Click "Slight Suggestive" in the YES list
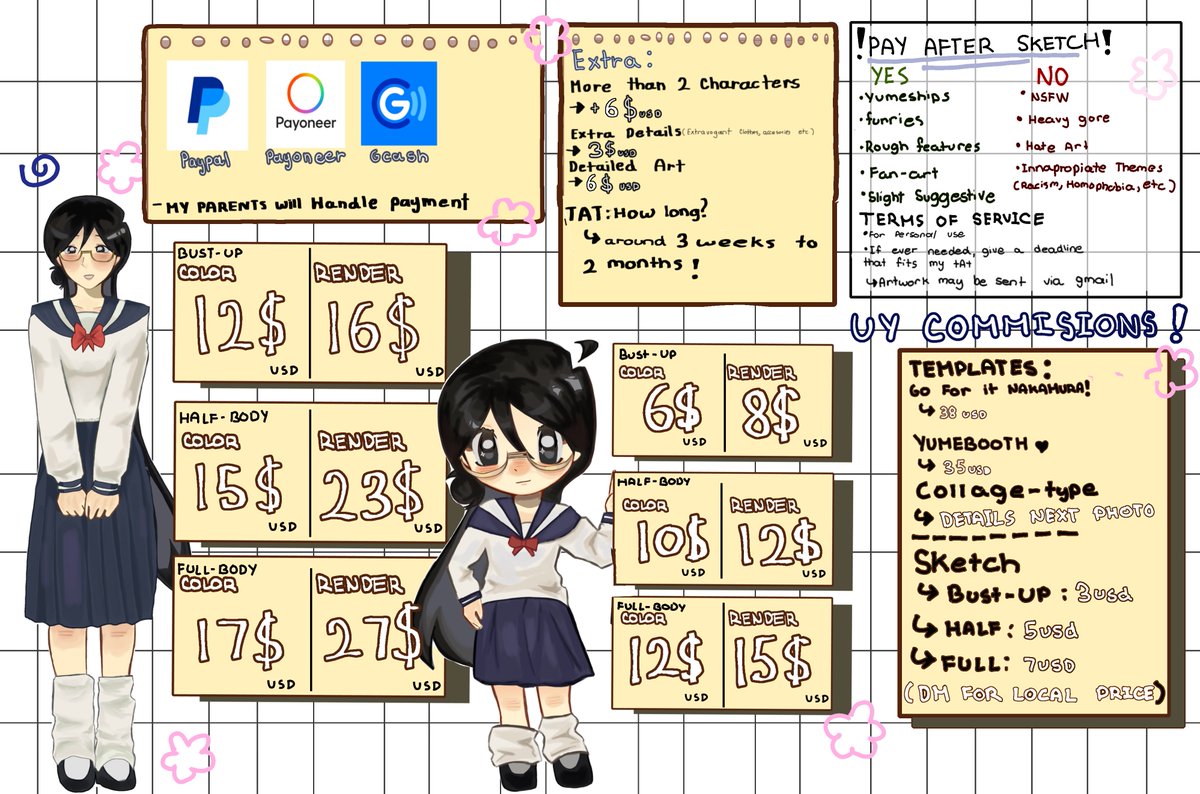Screen dimensions: 1200x794 pos(926,196)
